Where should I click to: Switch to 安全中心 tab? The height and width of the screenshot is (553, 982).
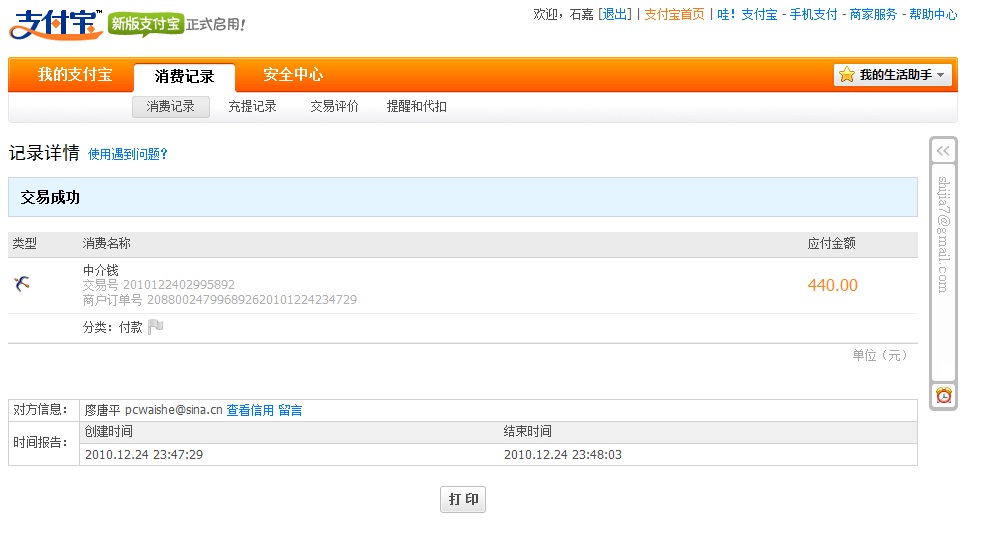[x=293, y=75]
